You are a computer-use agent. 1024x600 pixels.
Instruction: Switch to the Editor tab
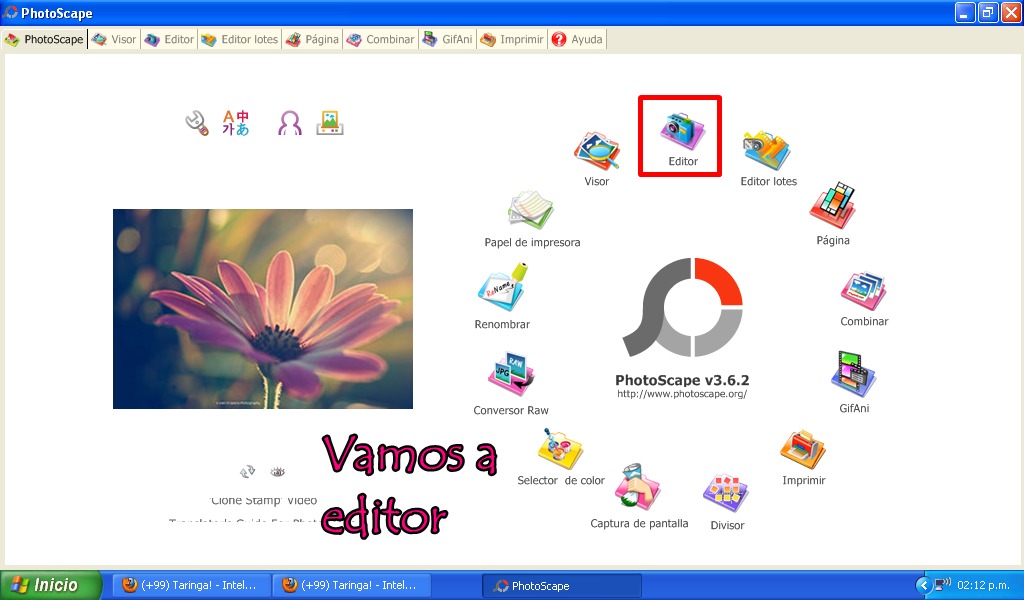point(170,39)
